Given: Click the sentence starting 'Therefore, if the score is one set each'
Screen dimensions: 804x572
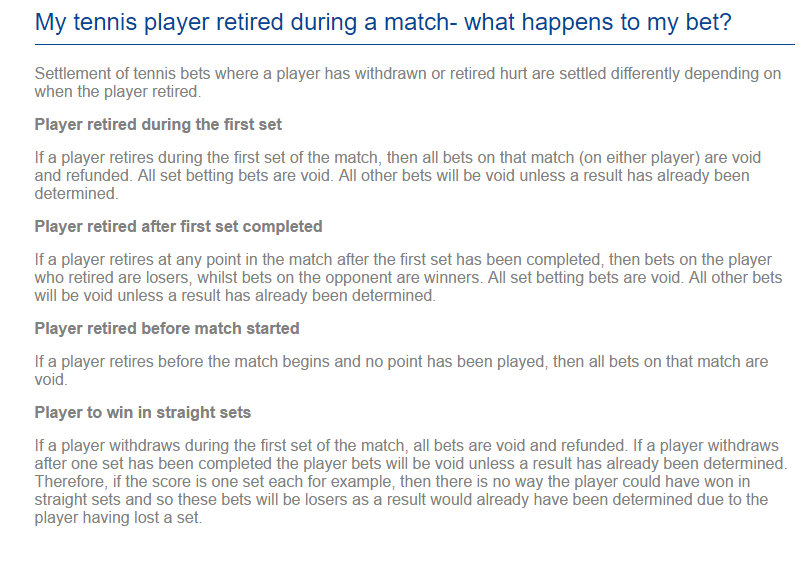Looking at the screenshot, I should 401,499.
